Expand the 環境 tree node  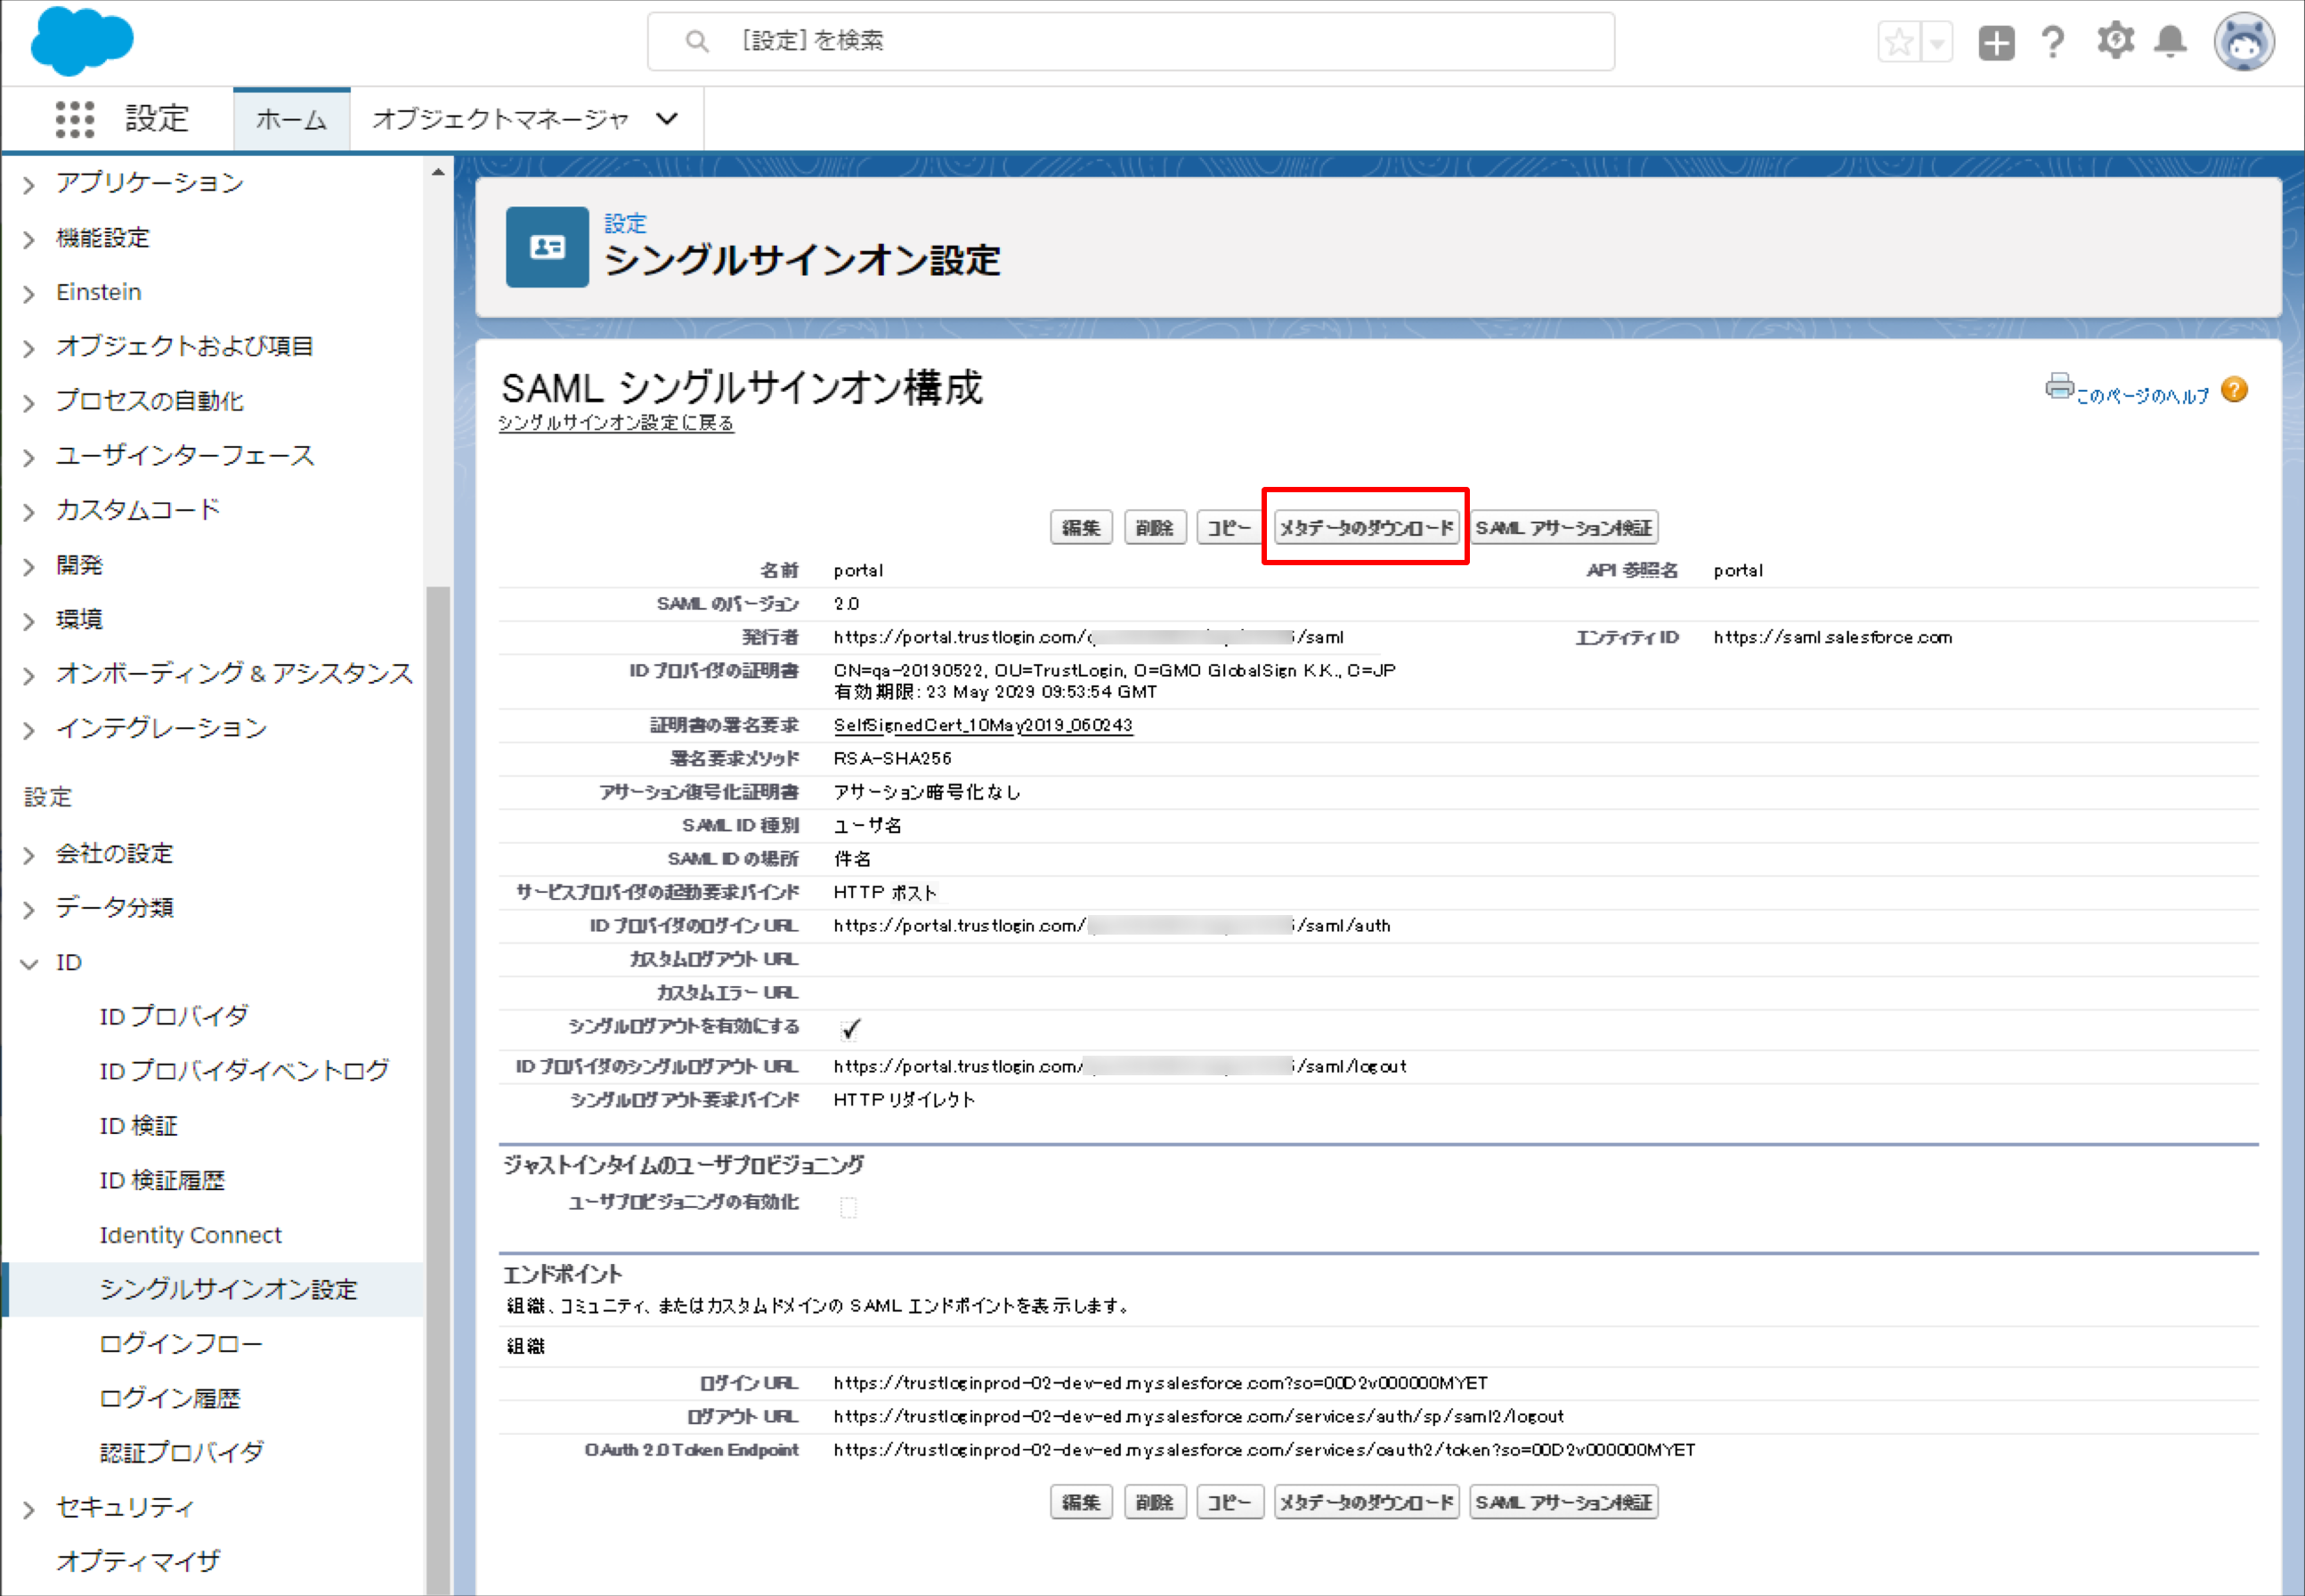click(30, 621)
